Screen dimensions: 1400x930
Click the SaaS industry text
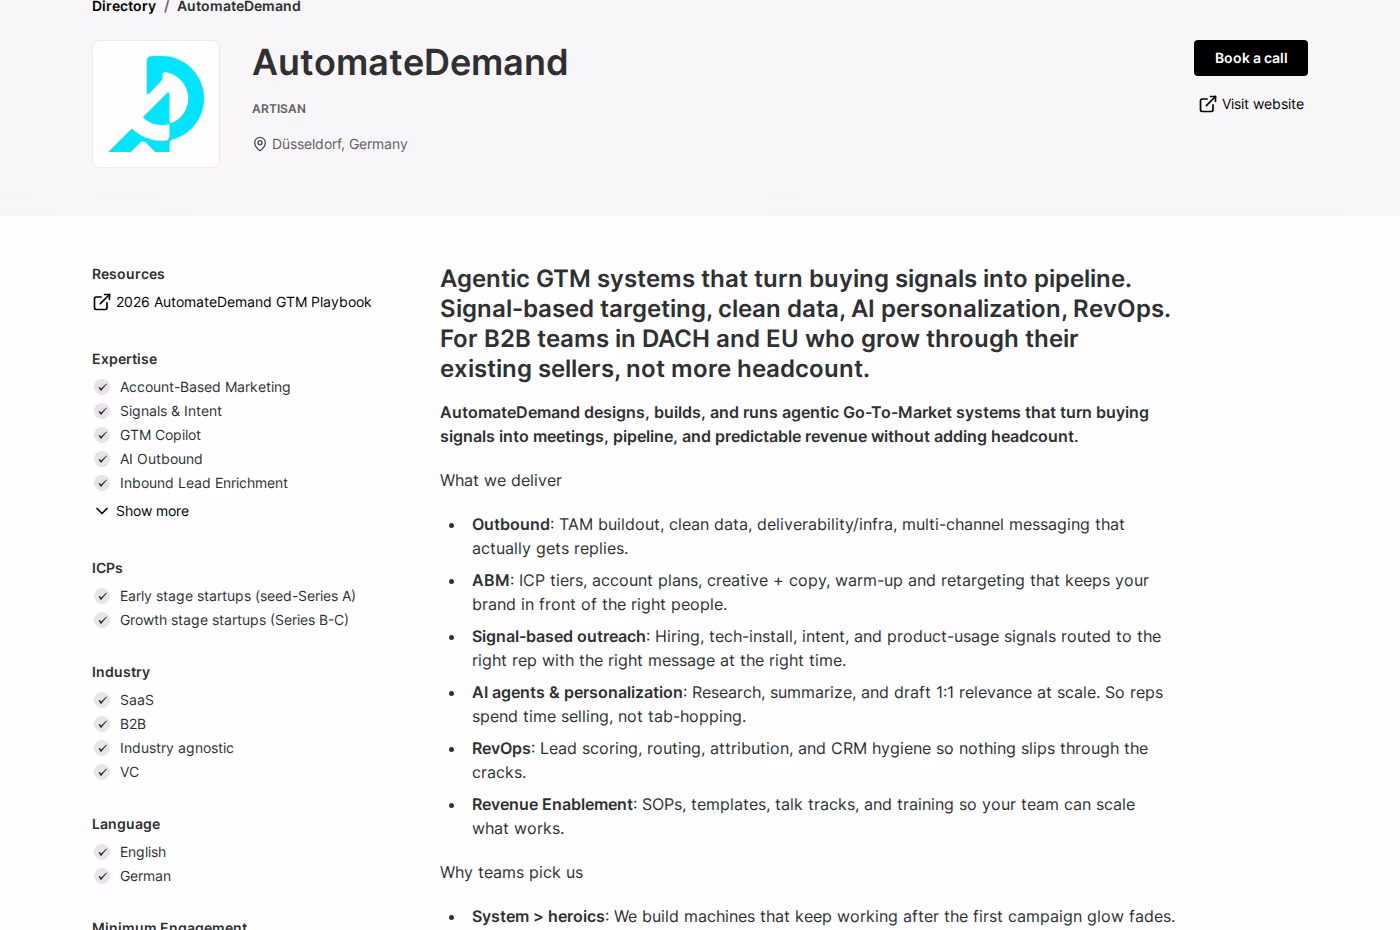coord(137,700)
